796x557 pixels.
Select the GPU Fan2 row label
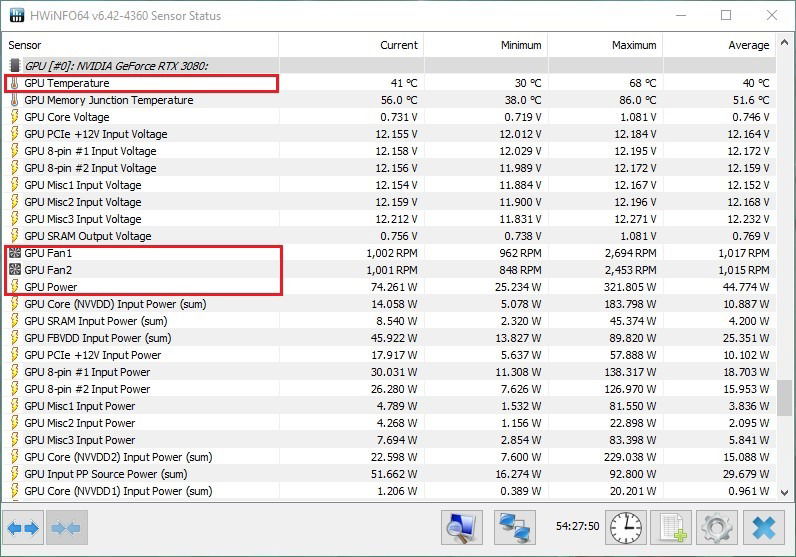click(x=48, y=270)
